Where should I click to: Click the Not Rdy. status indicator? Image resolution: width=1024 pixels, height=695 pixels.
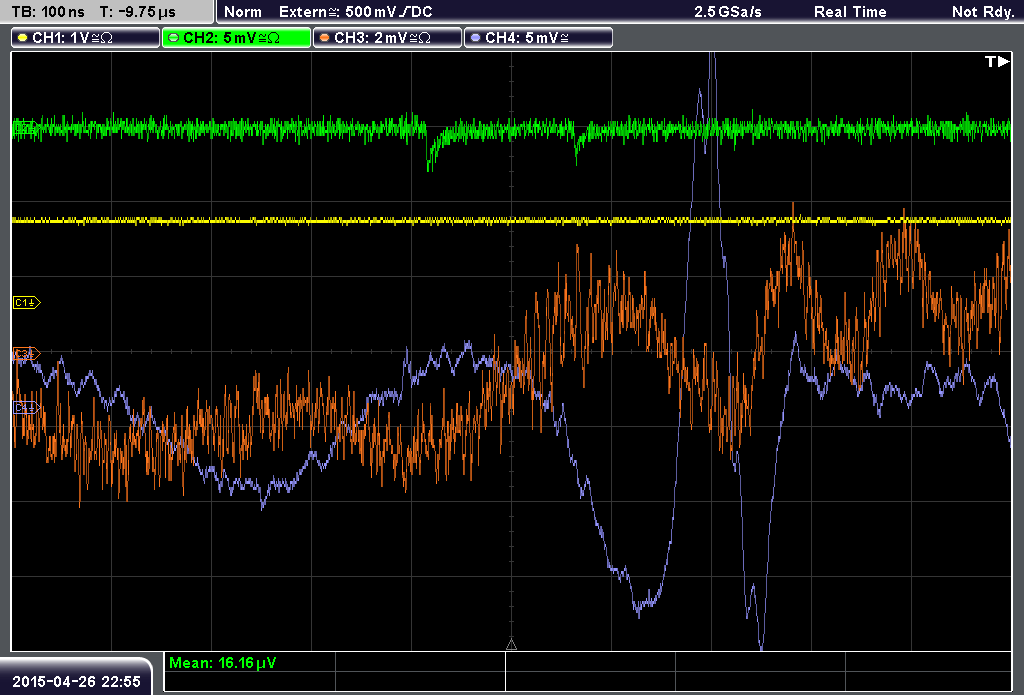[x=983, y=12]
